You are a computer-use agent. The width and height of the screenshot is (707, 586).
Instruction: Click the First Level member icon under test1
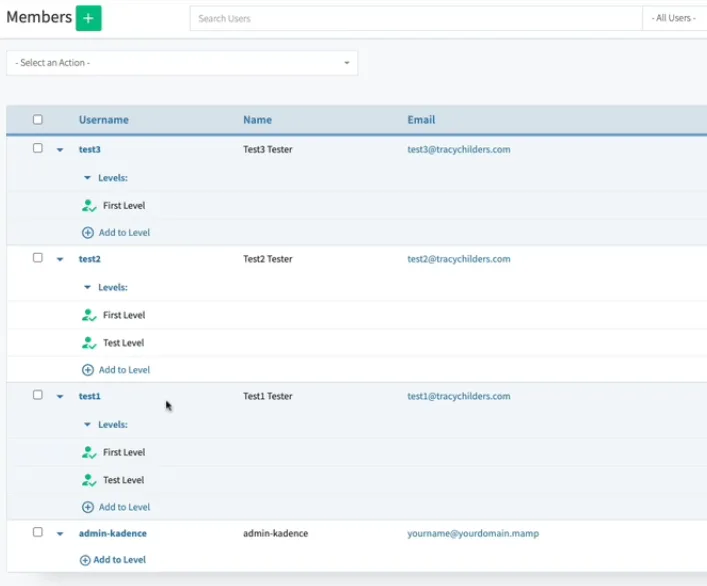click(89, 452)
